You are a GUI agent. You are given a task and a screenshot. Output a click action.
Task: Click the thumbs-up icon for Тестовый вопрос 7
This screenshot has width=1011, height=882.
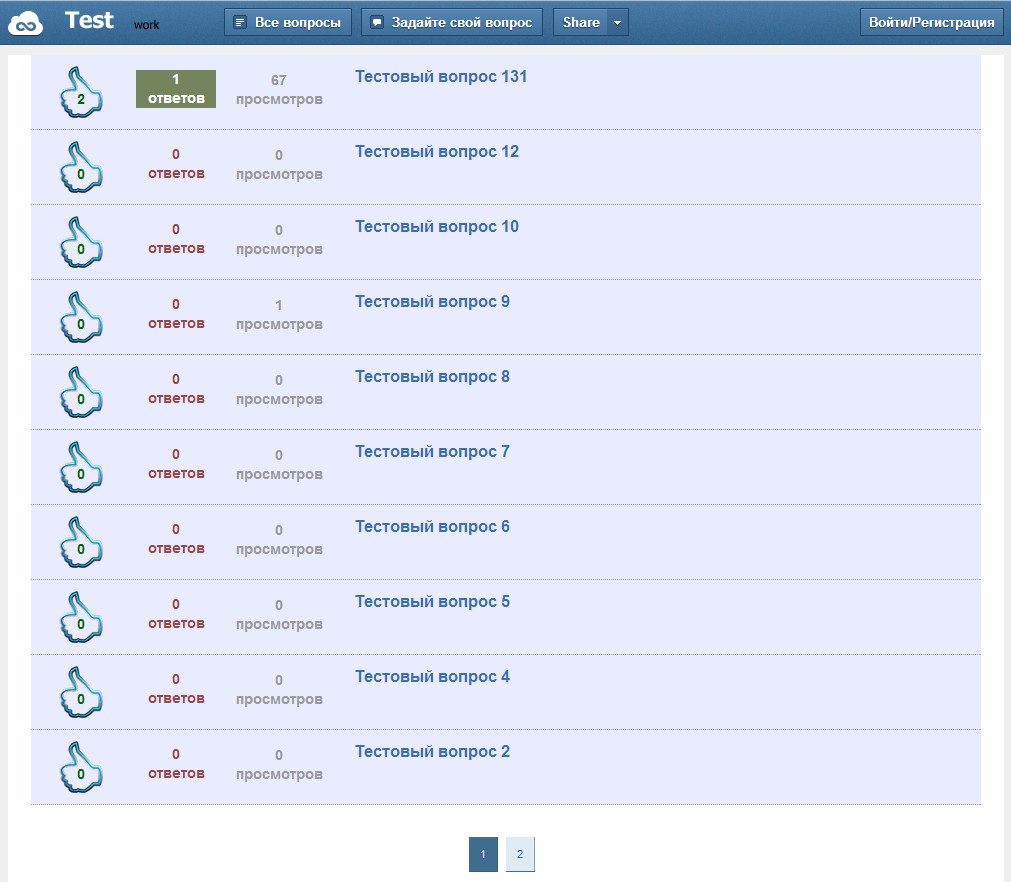click(x=81, y=467)
